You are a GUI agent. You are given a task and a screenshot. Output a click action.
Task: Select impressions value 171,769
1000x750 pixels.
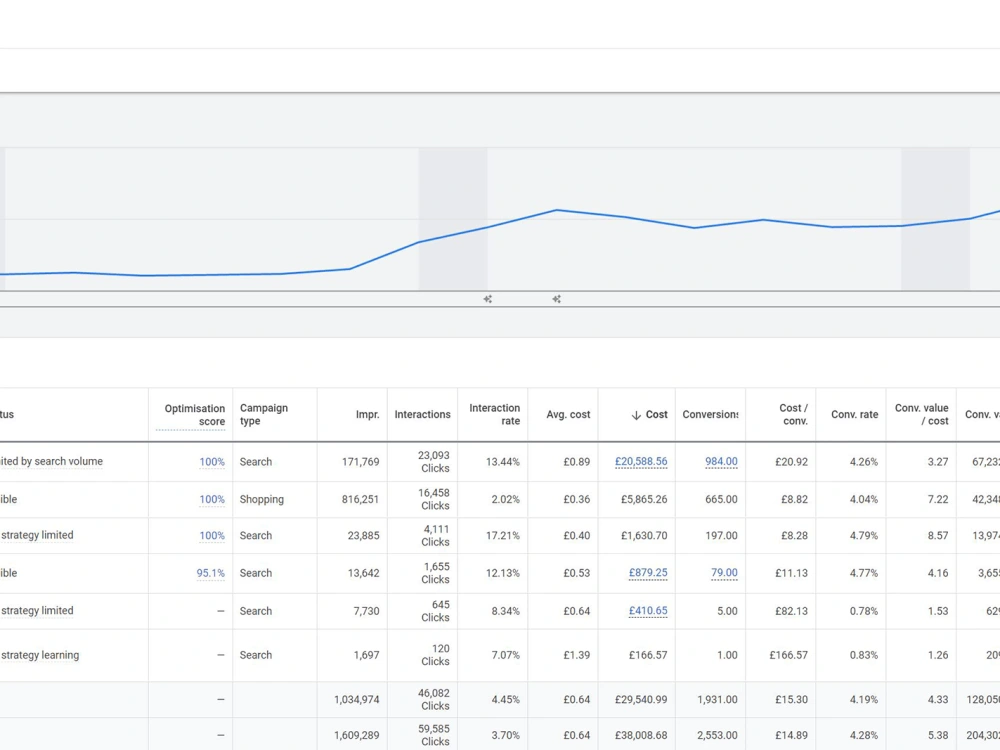(360, 462)
